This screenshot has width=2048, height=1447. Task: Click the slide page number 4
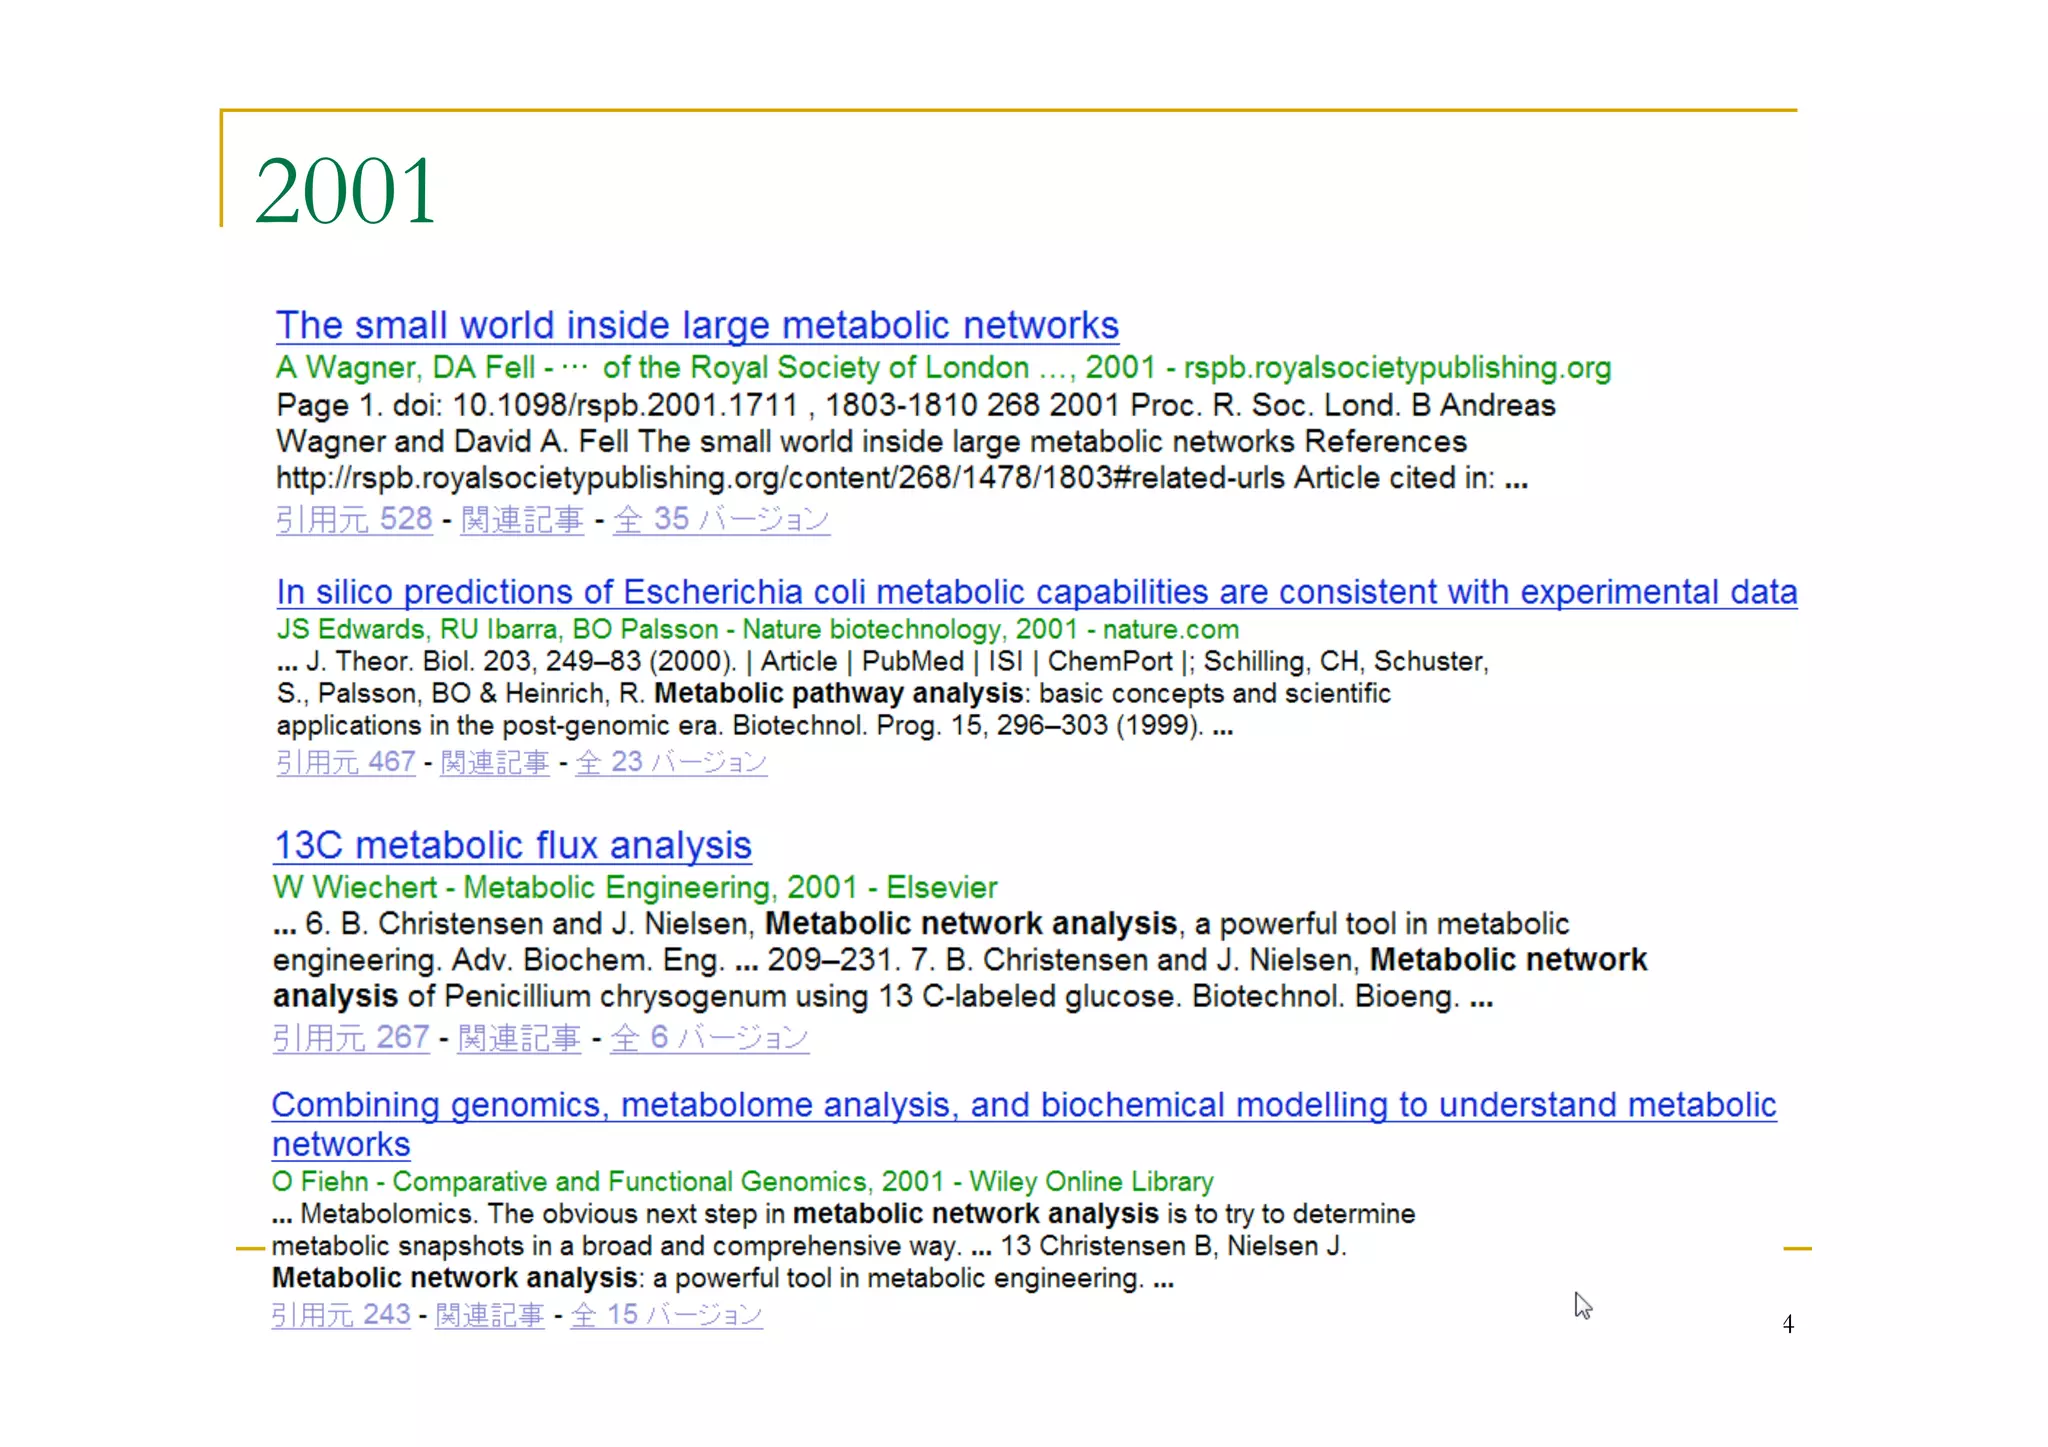[1788, 1324]
